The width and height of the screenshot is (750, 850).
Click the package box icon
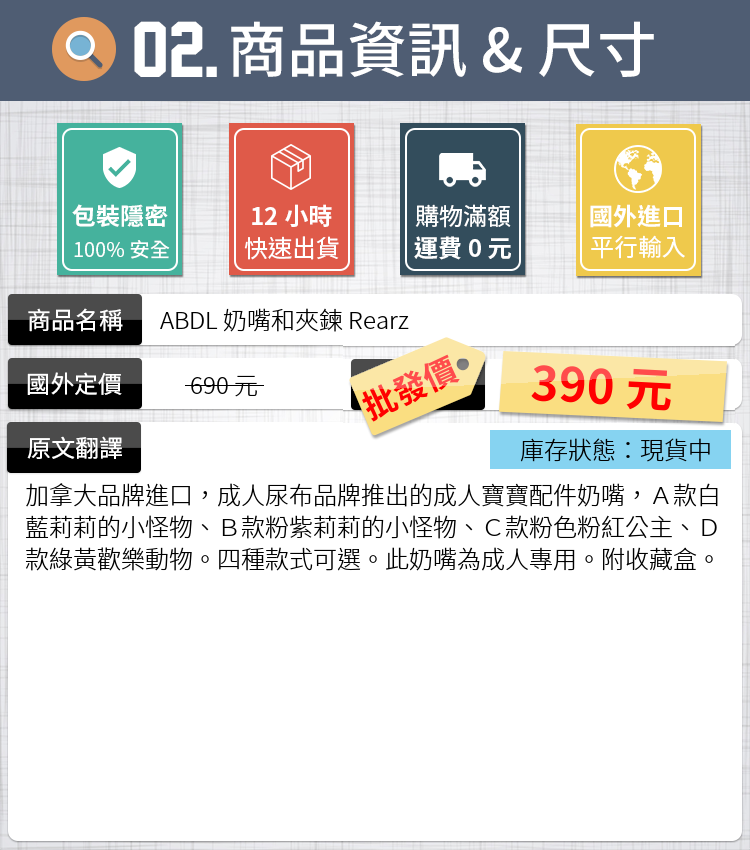click(291, 166)
